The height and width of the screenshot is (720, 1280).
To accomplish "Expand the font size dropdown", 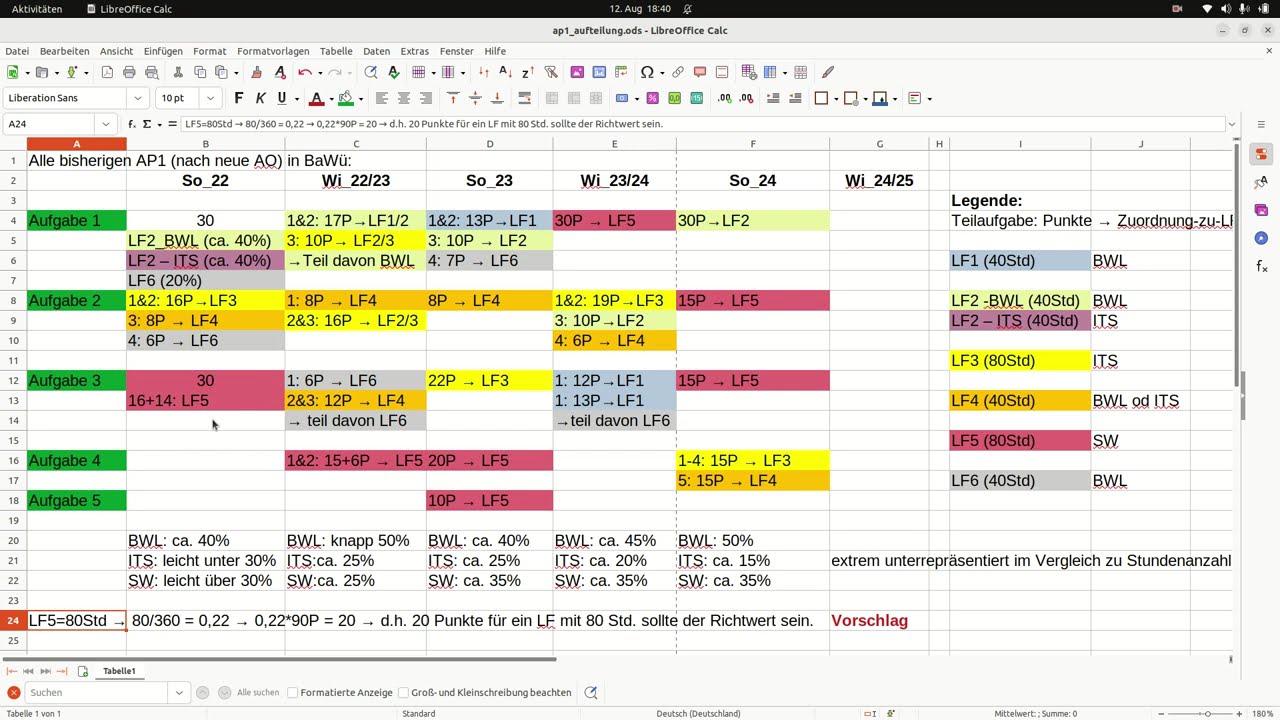I will tap(210, 98).
